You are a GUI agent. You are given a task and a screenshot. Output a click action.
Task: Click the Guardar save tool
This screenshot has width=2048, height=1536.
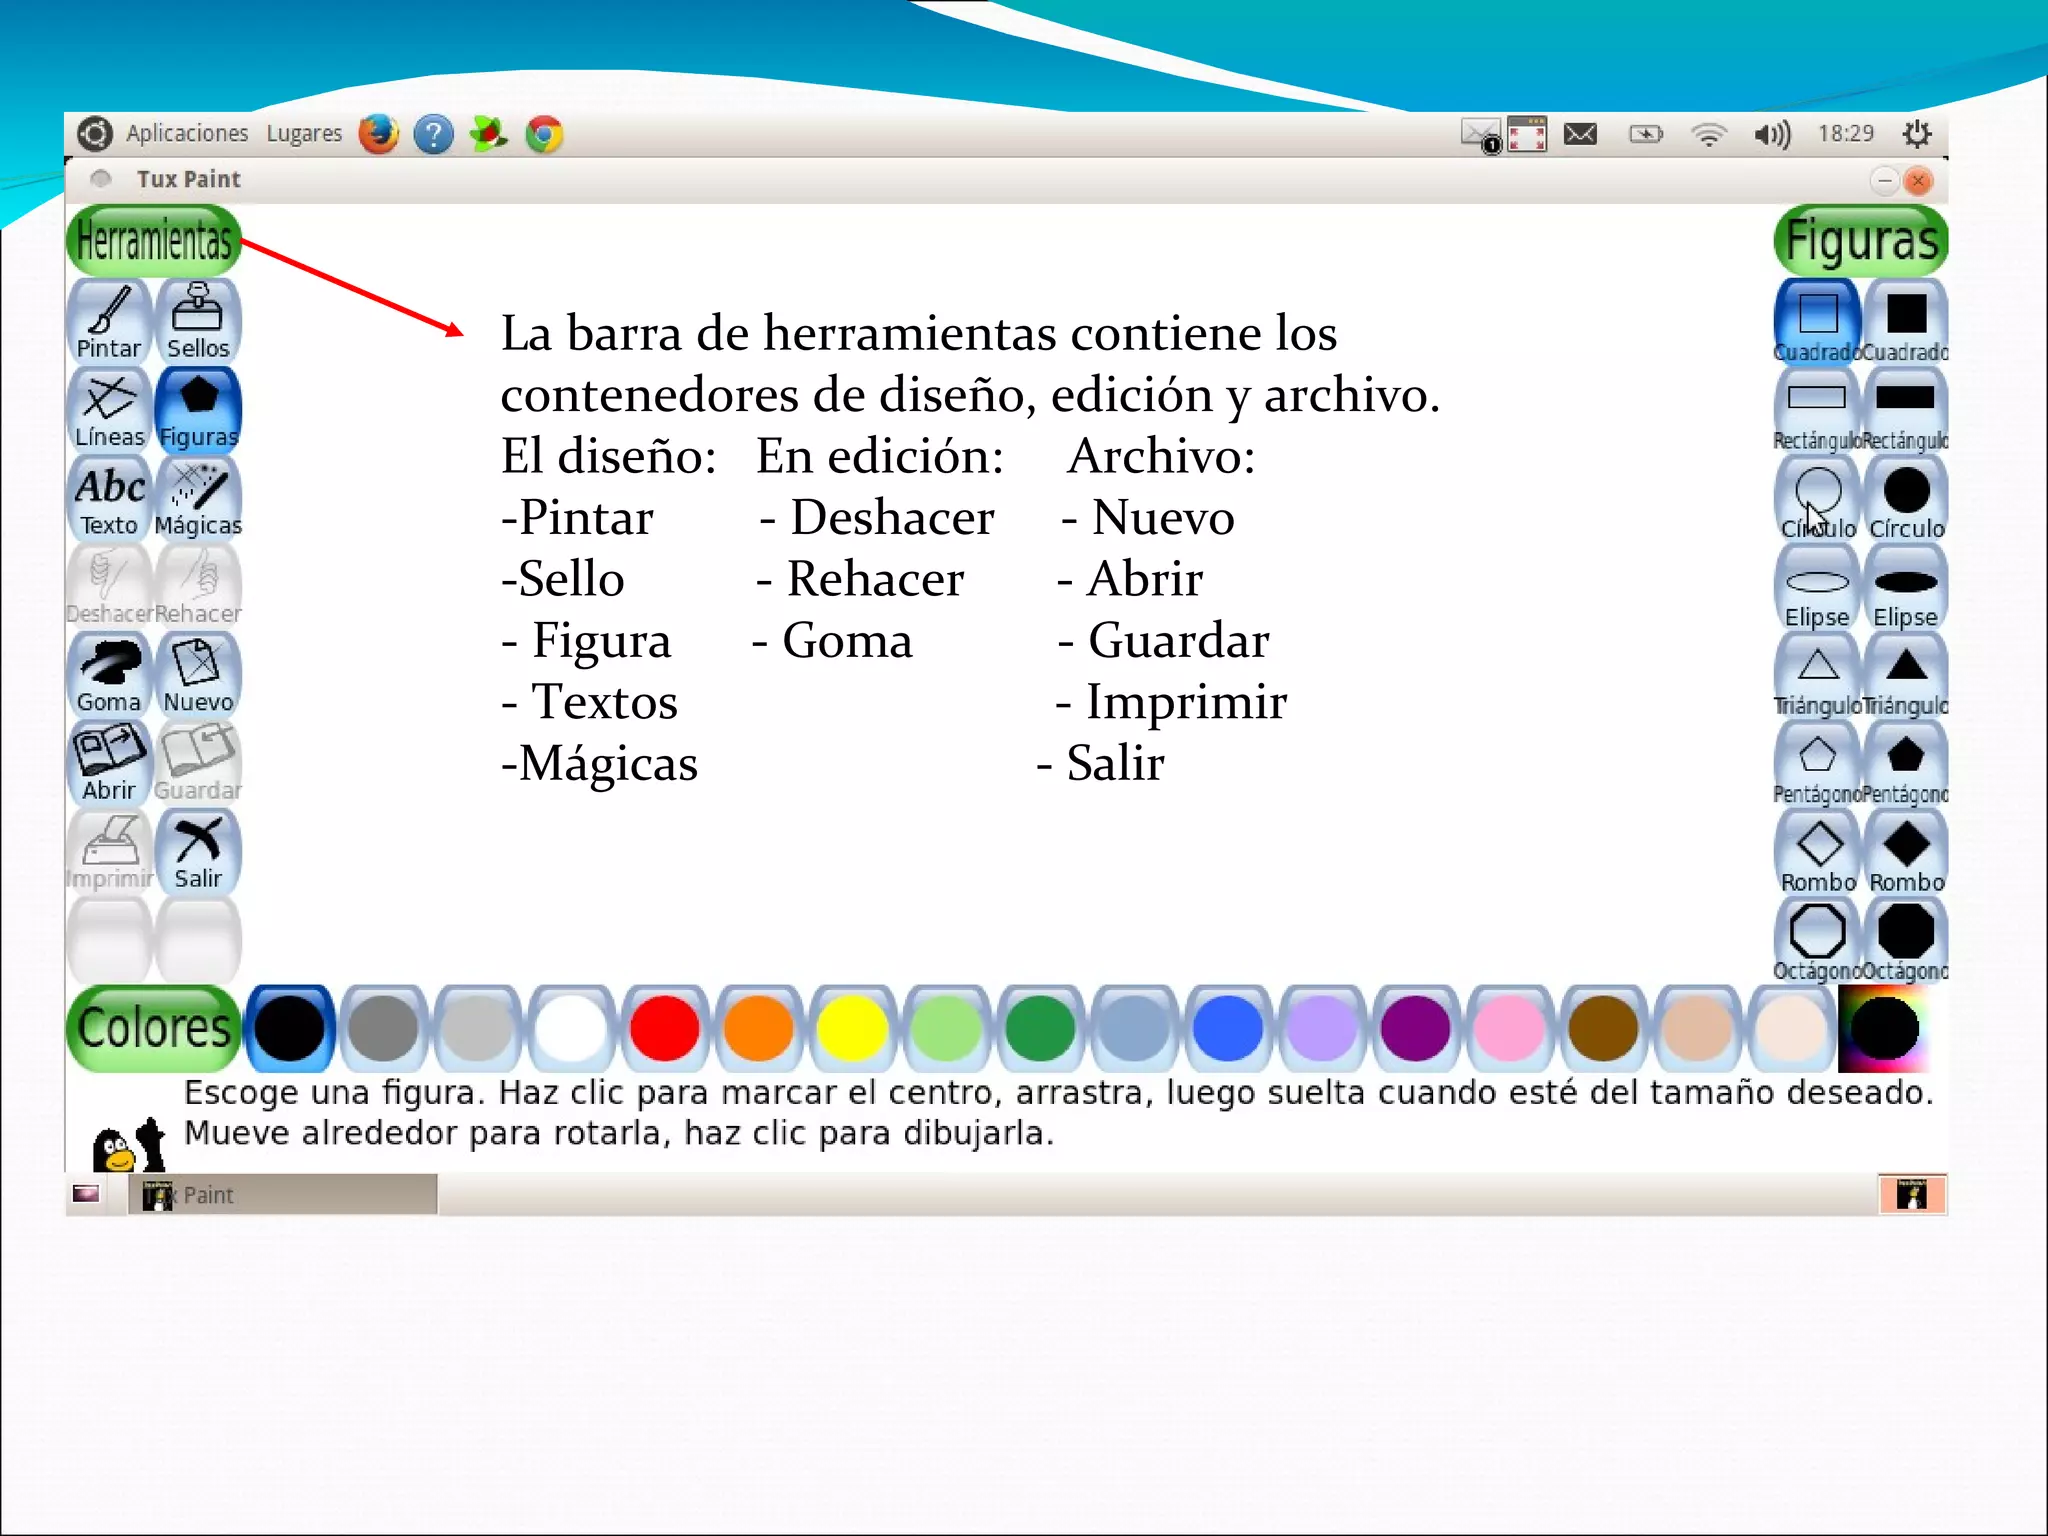198,763
